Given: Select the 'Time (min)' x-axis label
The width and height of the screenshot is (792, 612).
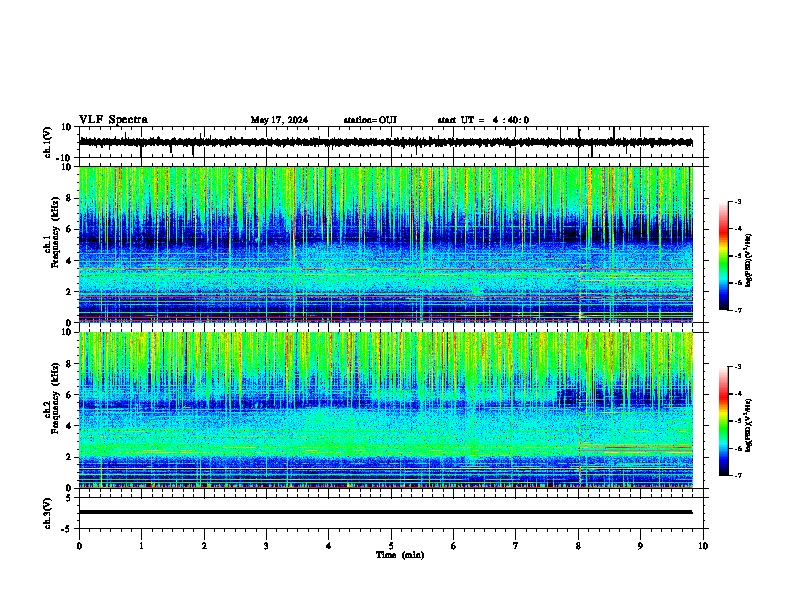Looking at the screenshot, I should click(x=400, y=555).
